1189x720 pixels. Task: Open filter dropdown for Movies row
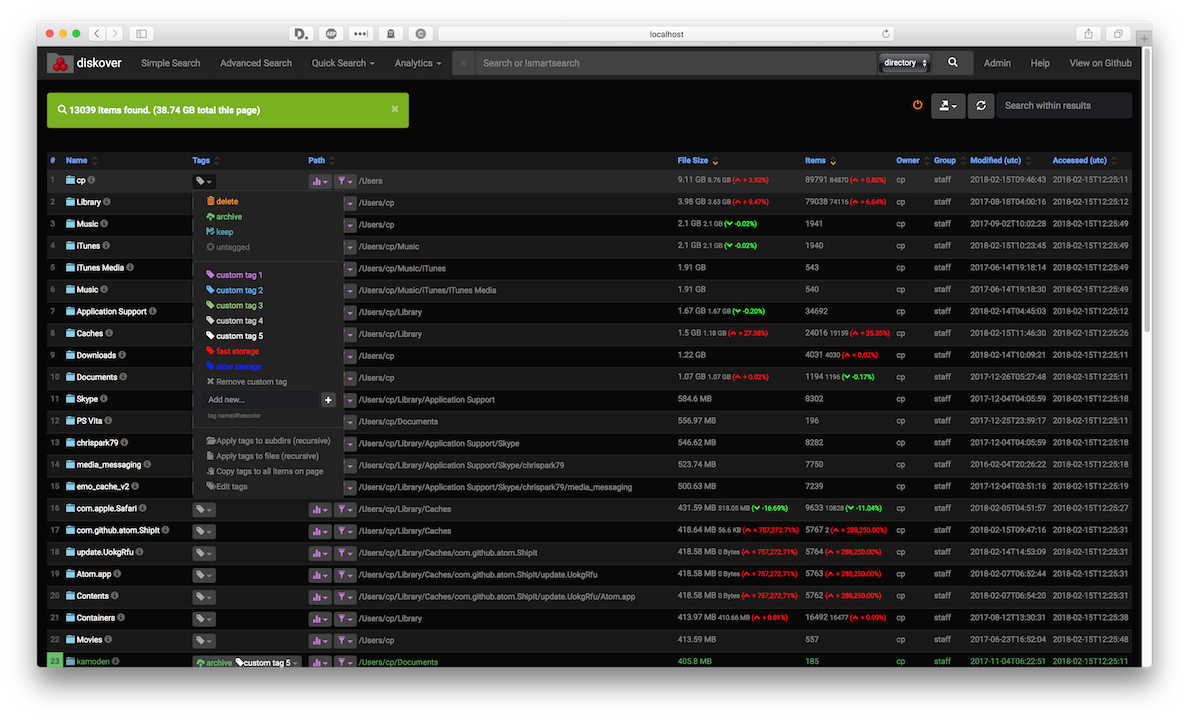pos(345,640)
